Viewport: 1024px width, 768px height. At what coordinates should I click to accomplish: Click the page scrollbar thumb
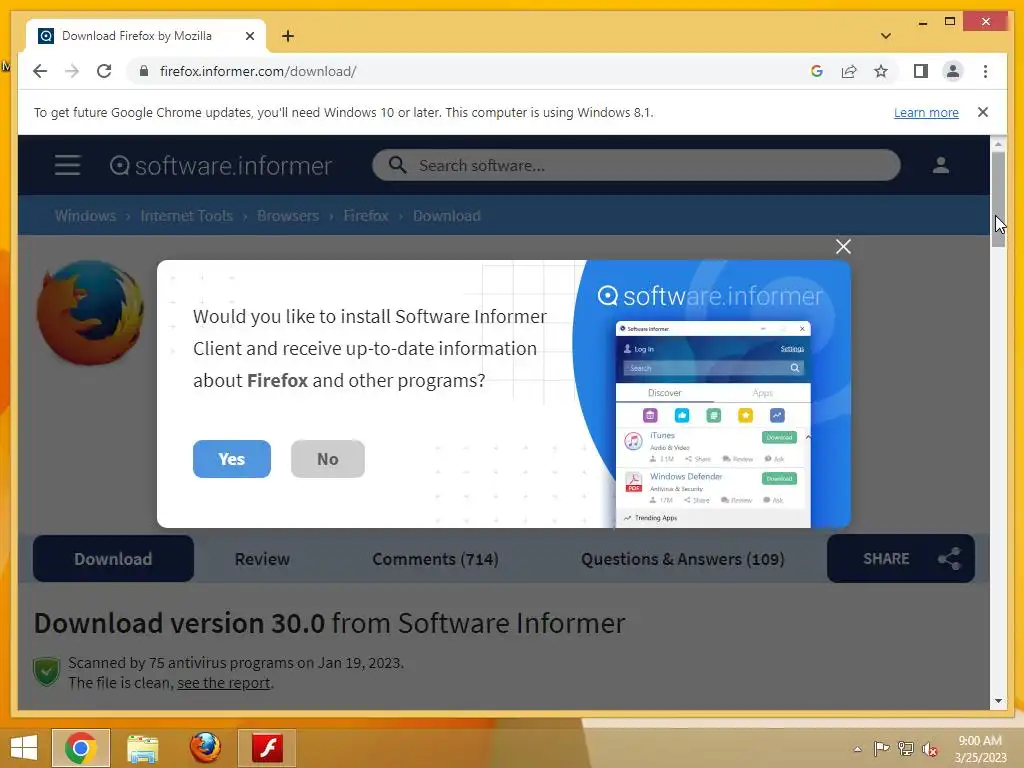pyautogui.click(x=998, y=199)
